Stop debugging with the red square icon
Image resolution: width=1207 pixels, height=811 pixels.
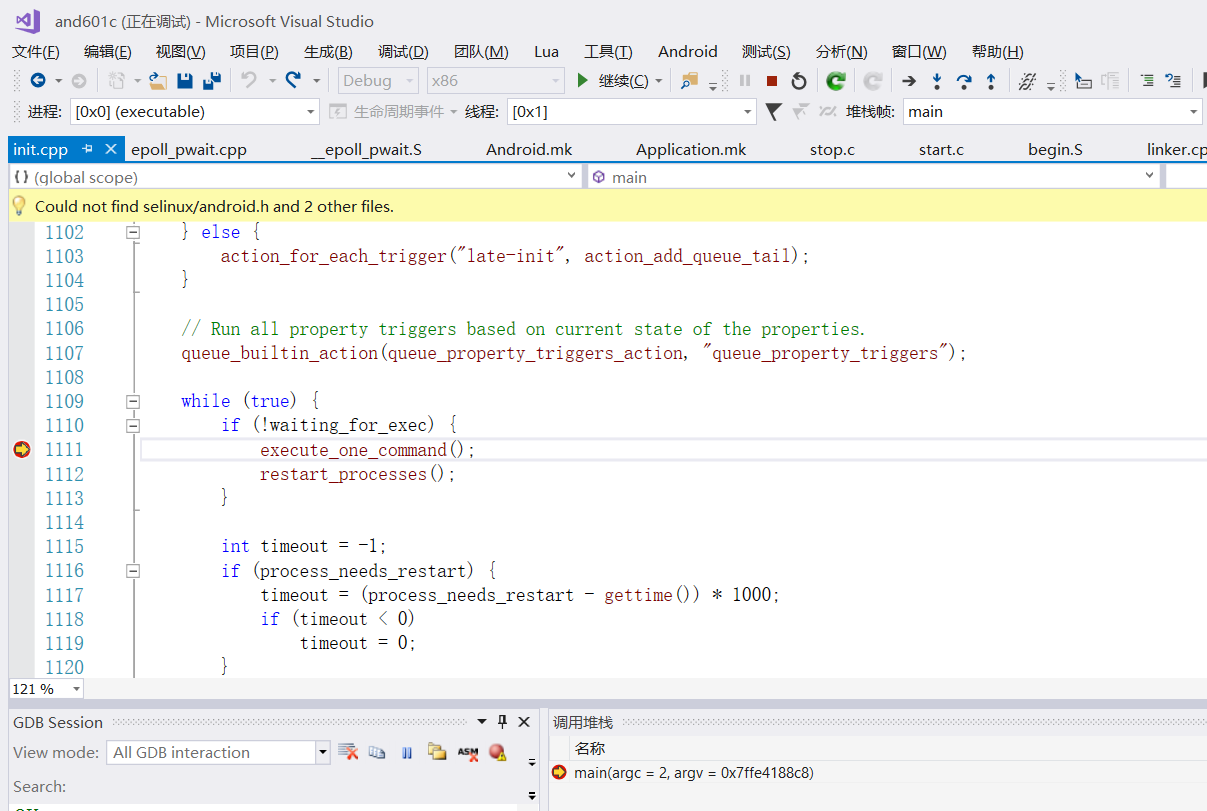pos(770,81)
